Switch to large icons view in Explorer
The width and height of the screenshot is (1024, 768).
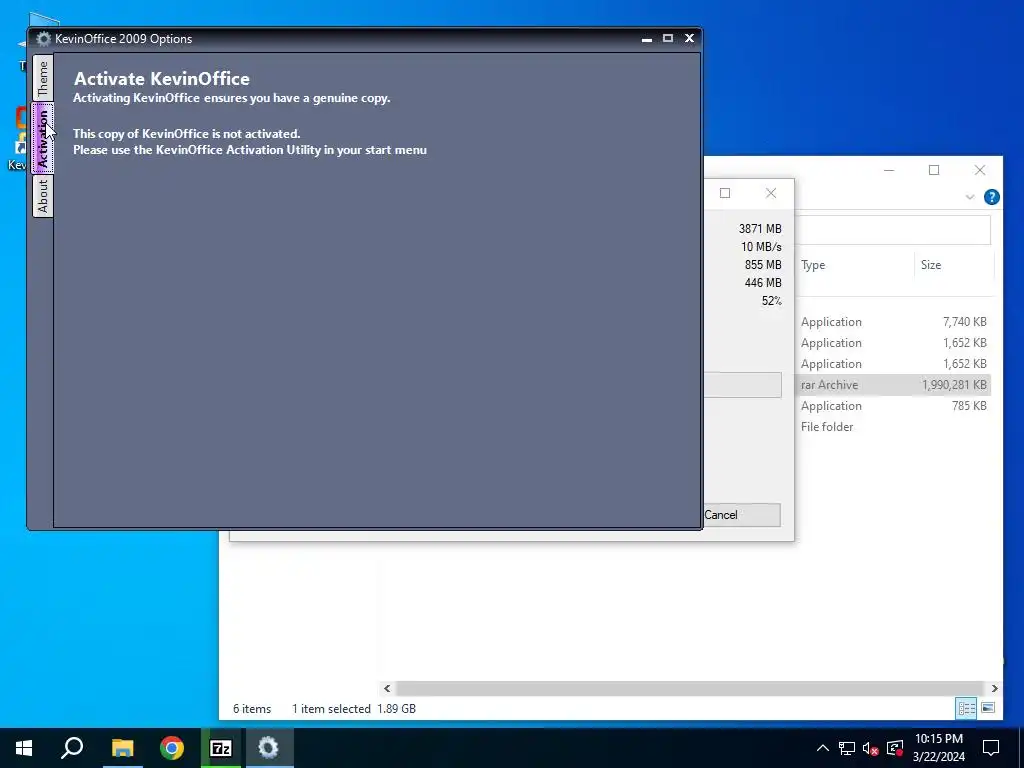[x=988, y=708]
